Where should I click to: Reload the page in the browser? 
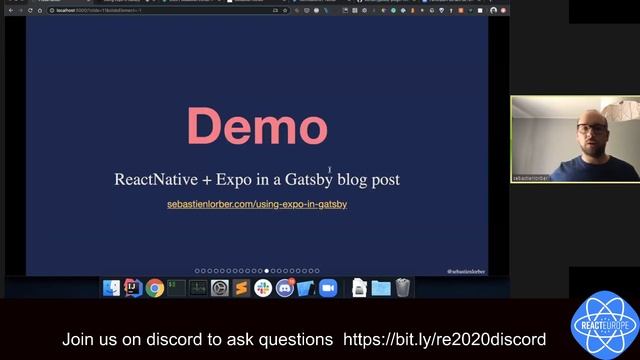[x=30, y=10]
